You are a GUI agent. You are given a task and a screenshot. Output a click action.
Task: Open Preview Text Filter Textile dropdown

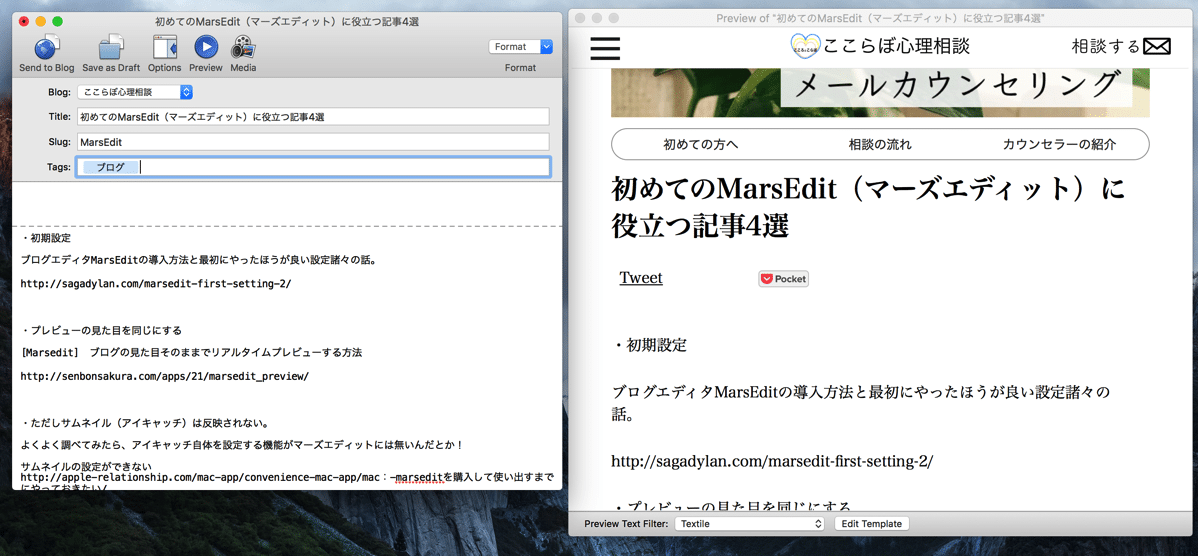click(x=750, y=524)
